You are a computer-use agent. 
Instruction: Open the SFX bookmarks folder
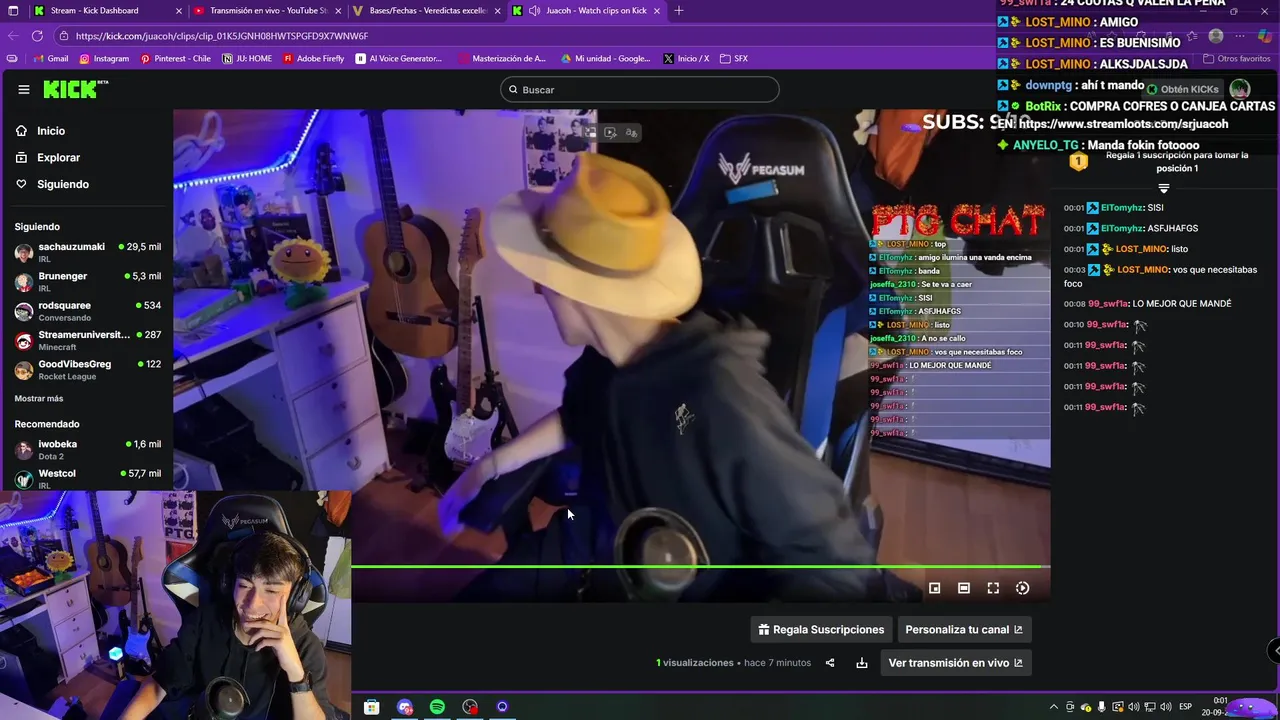coord(734,59)
